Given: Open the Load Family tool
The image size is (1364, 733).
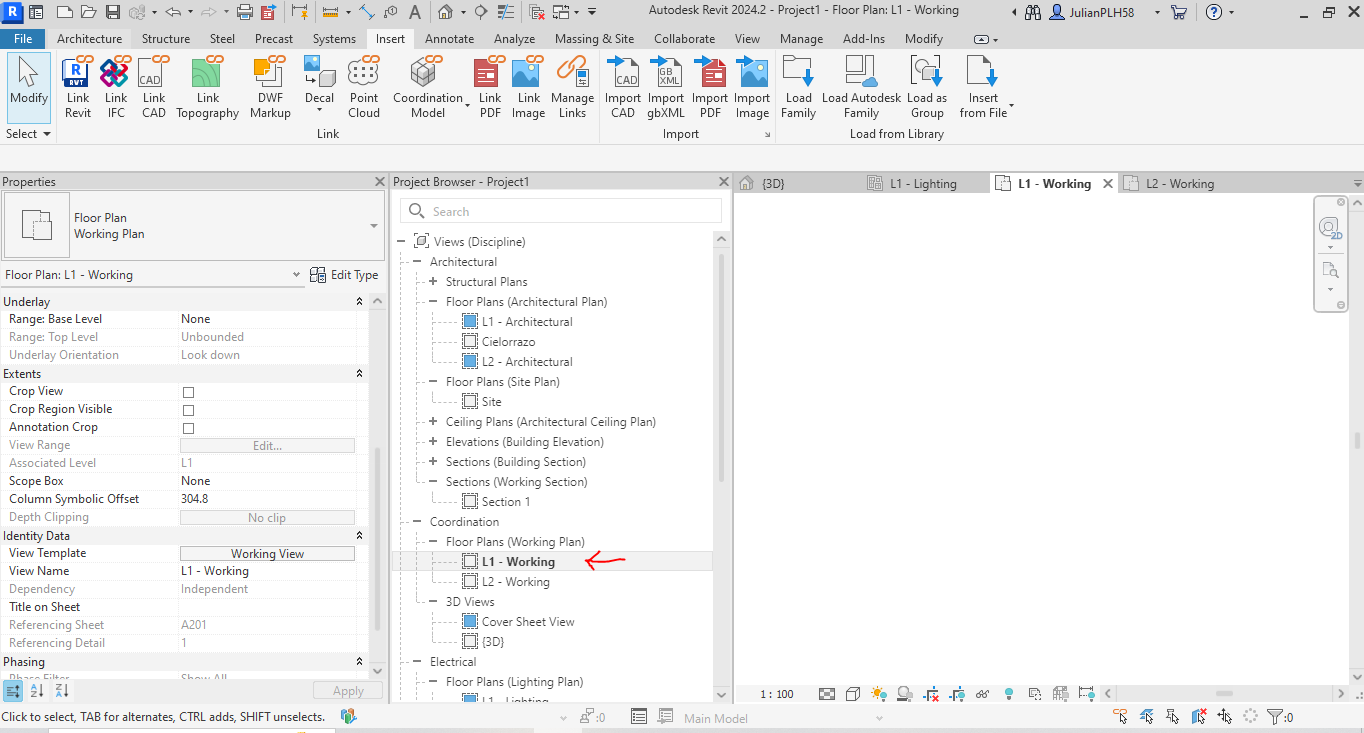Looking at the screenshot, I should pyautogui.click(x=799, y=88).
